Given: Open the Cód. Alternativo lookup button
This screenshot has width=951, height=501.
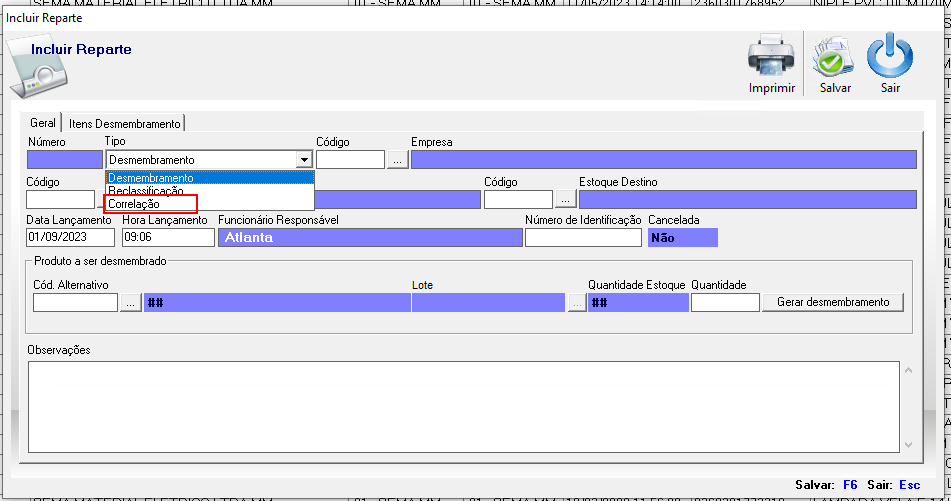Looking at the screenshot, I should click(x=130, y=302).
